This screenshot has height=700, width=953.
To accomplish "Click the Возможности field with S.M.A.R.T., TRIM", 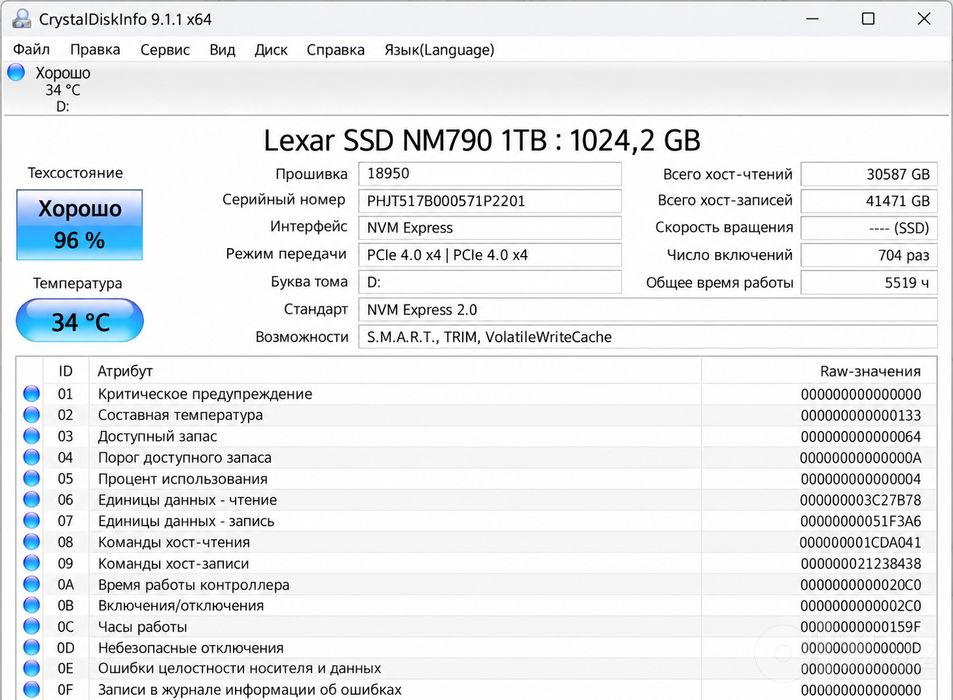I will (648, 337).
